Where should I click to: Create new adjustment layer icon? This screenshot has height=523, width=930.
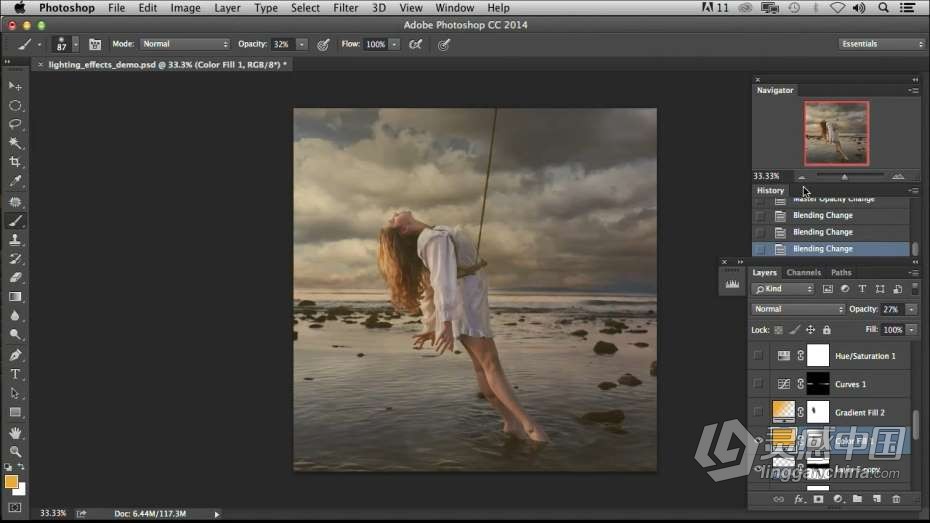tap(837, 499)
